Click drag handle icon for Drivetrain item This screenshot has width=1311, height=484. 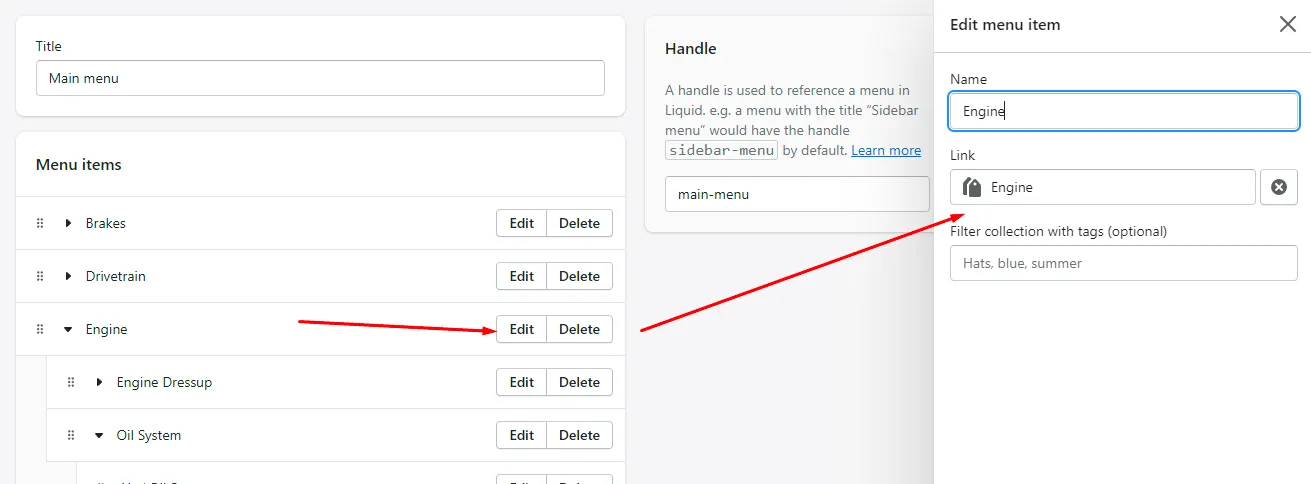tap(40, 276)
